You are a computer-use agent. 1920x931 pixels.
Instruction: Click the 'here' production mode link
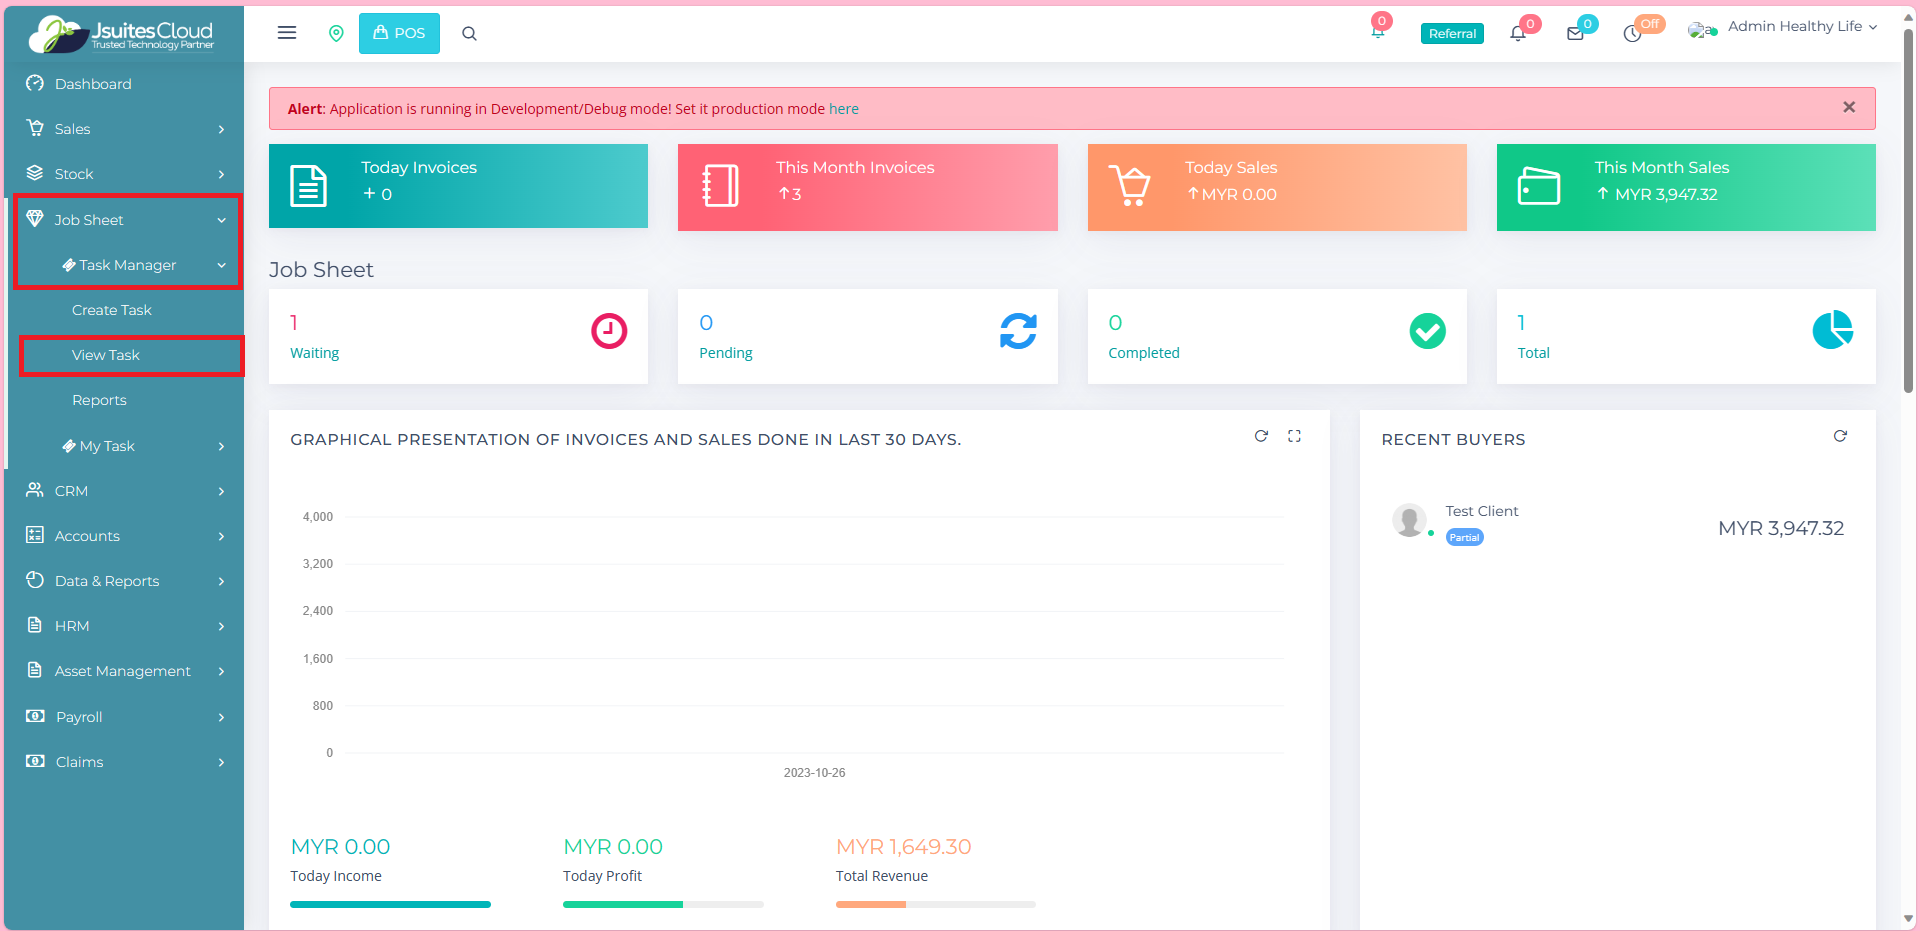(843, 109)
